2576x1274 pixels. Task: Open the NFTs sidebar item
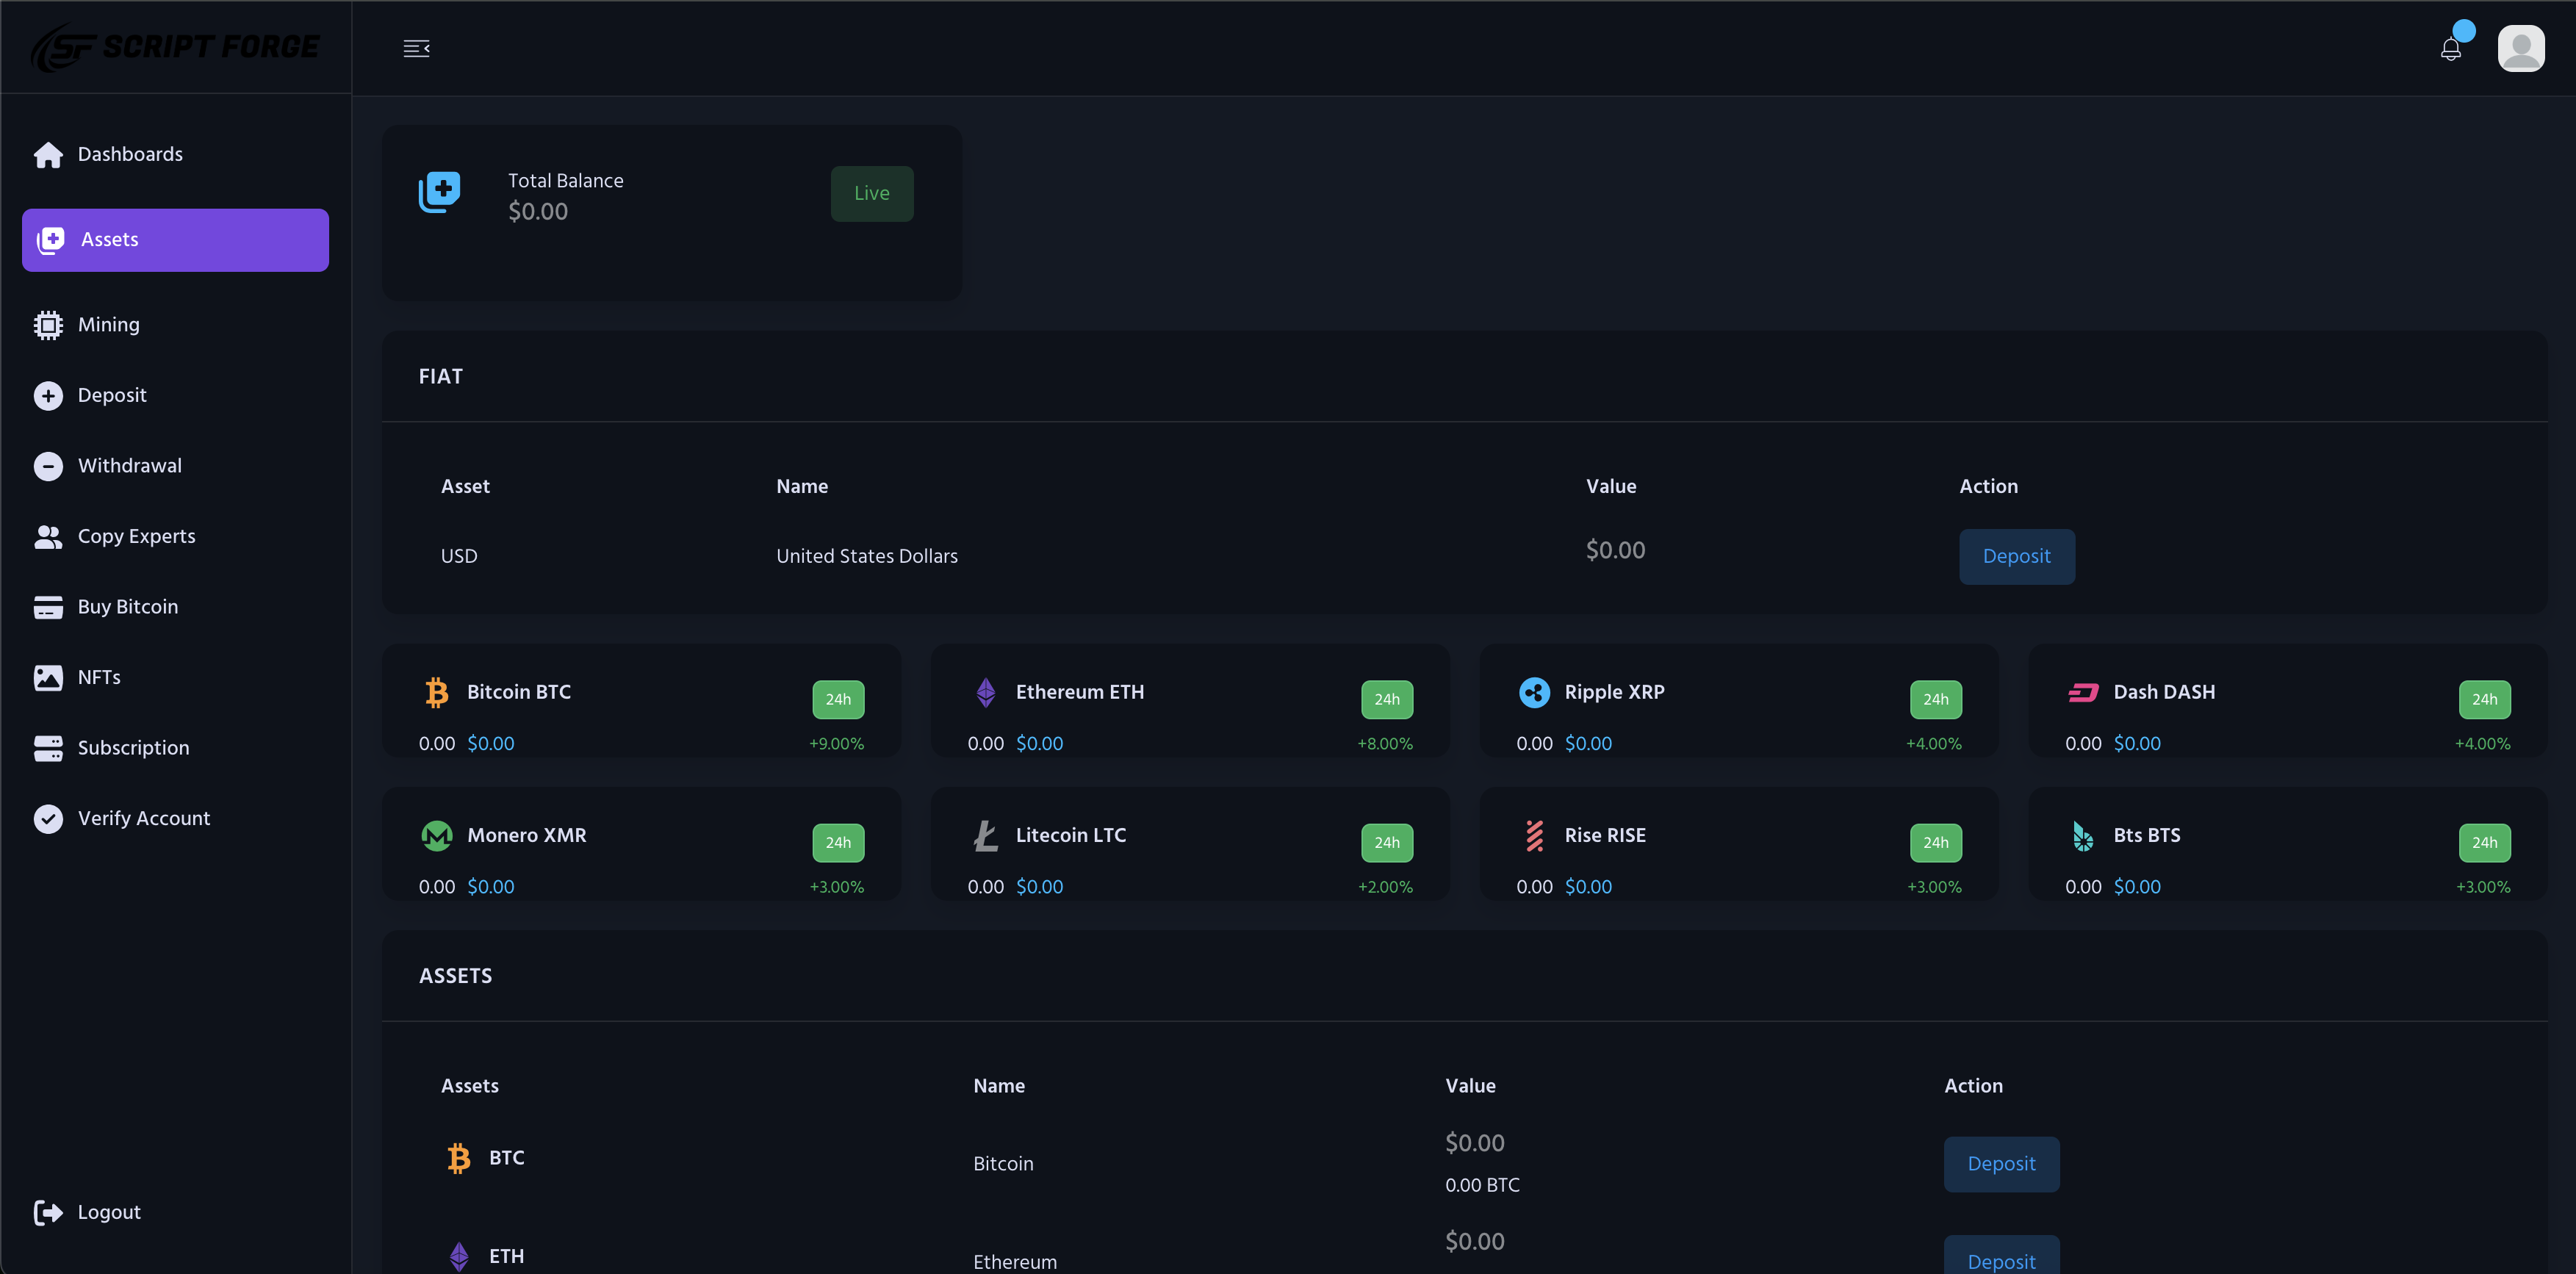pos(98,678)
